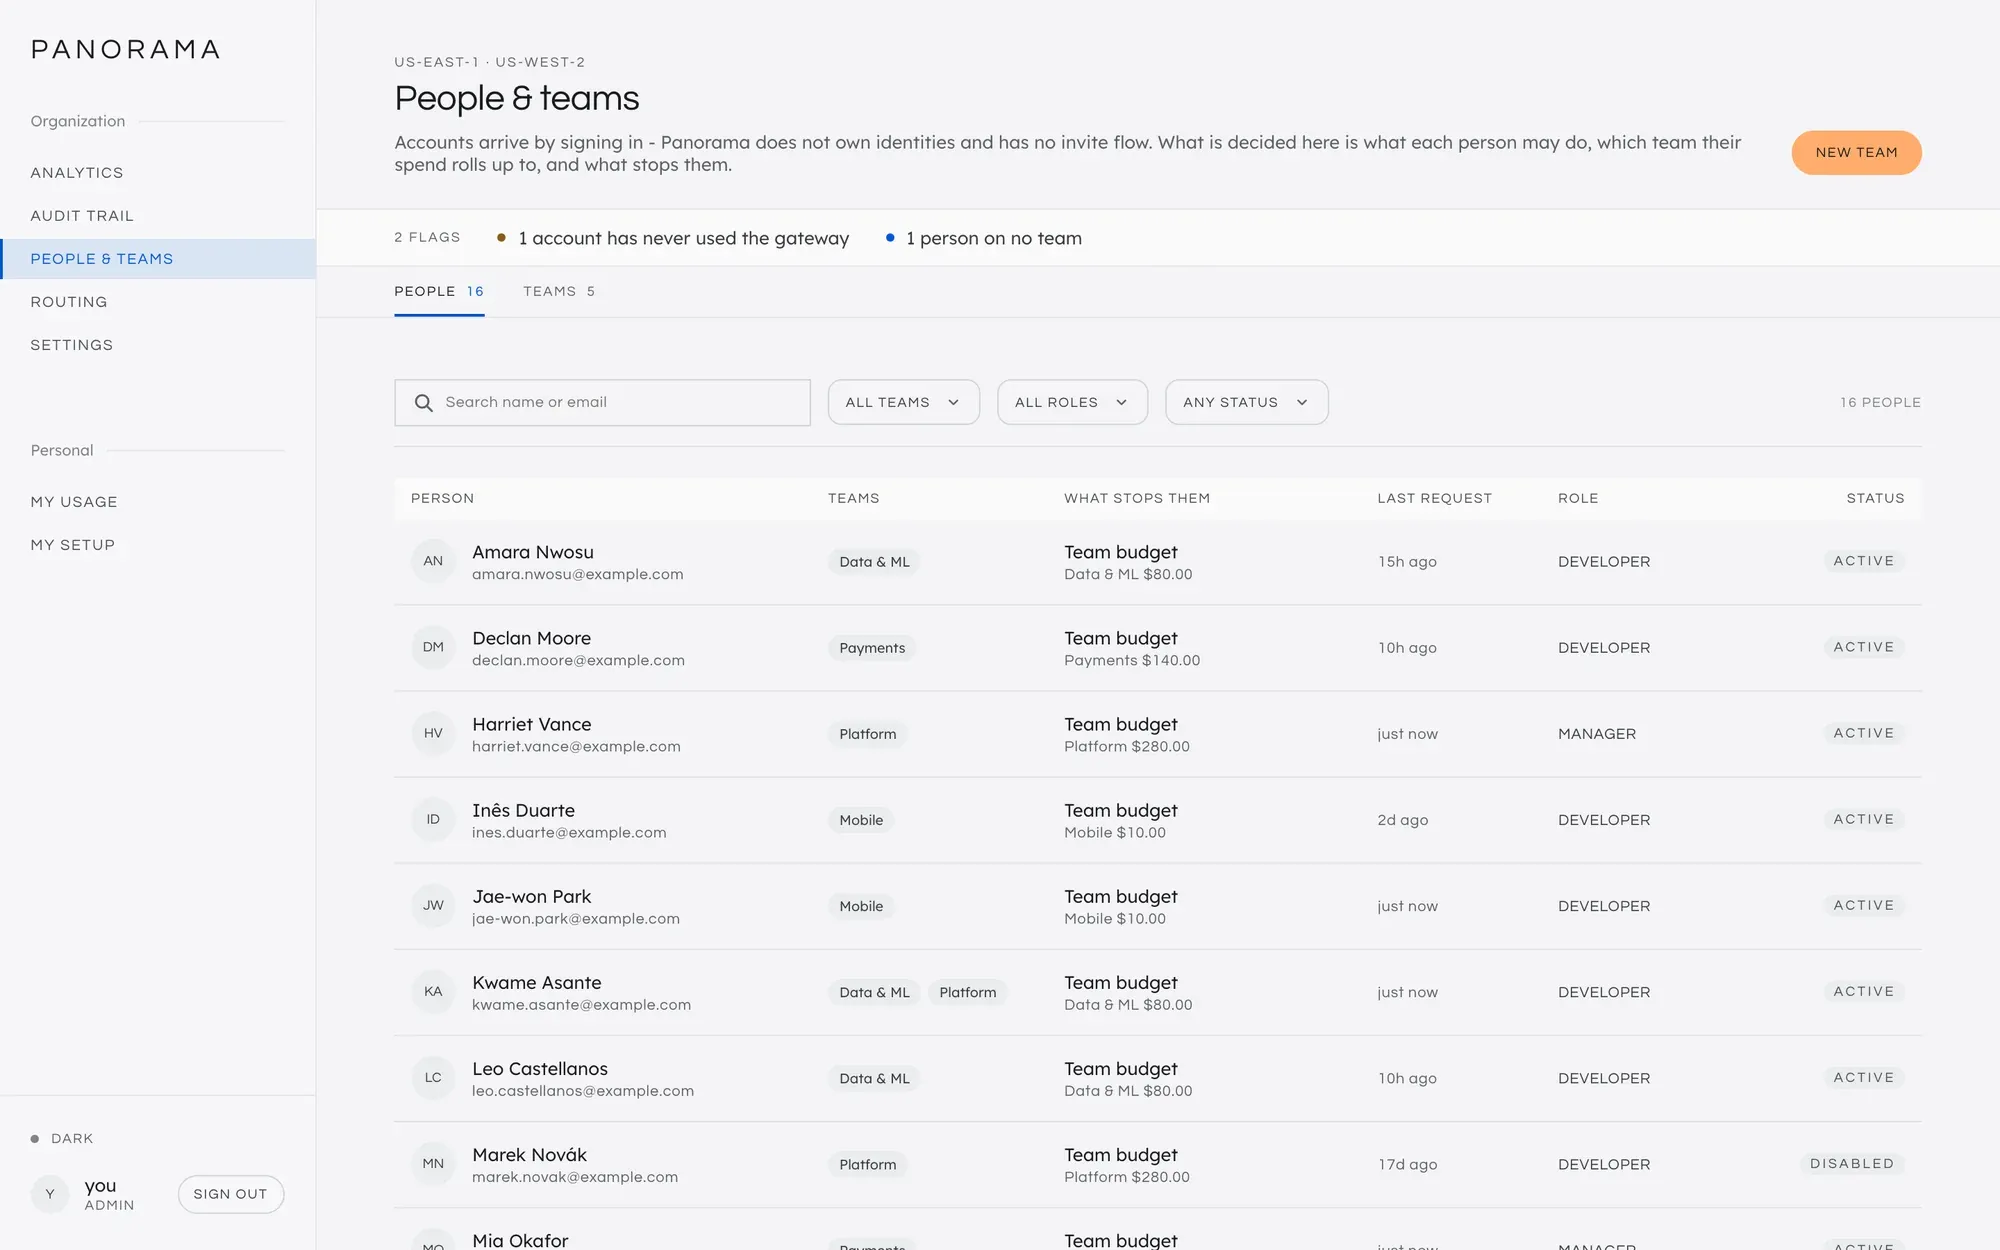The height and width of the screenshot is (1250, 2000).
Task: Click Kwame Asante's Platform team tag
Action: [x=968, y=992]
